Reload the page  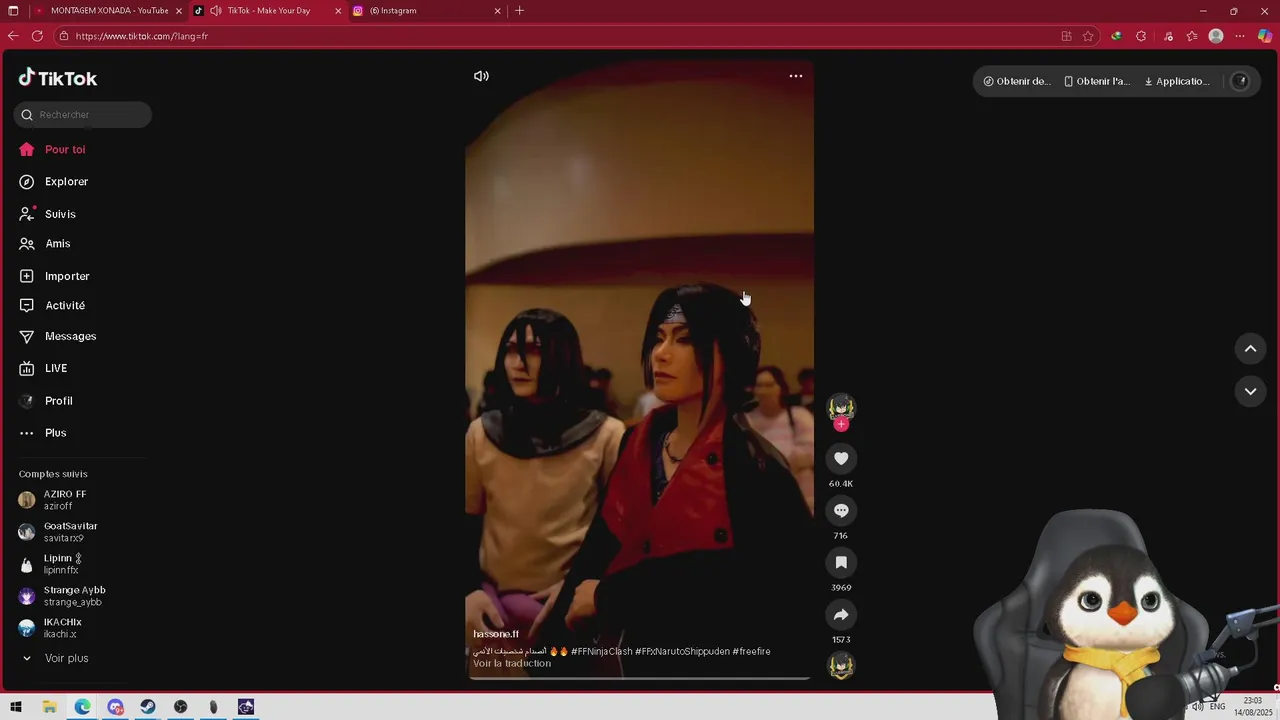click(37, 36)
